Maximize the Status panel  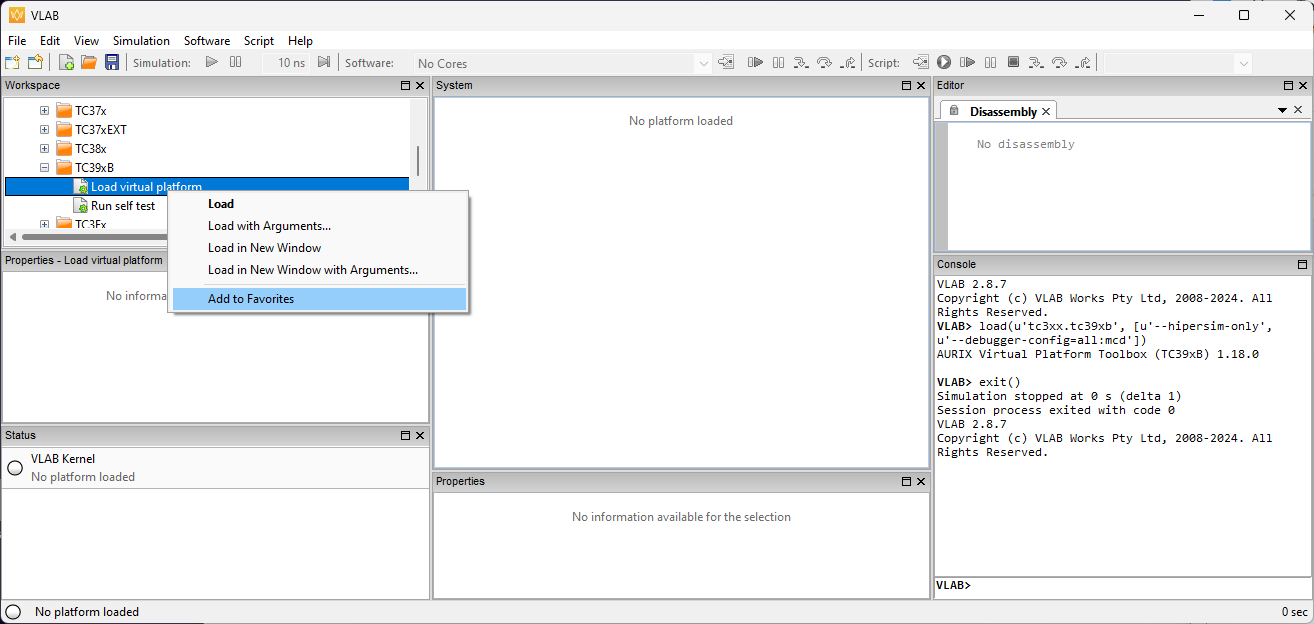pos(406,436)
